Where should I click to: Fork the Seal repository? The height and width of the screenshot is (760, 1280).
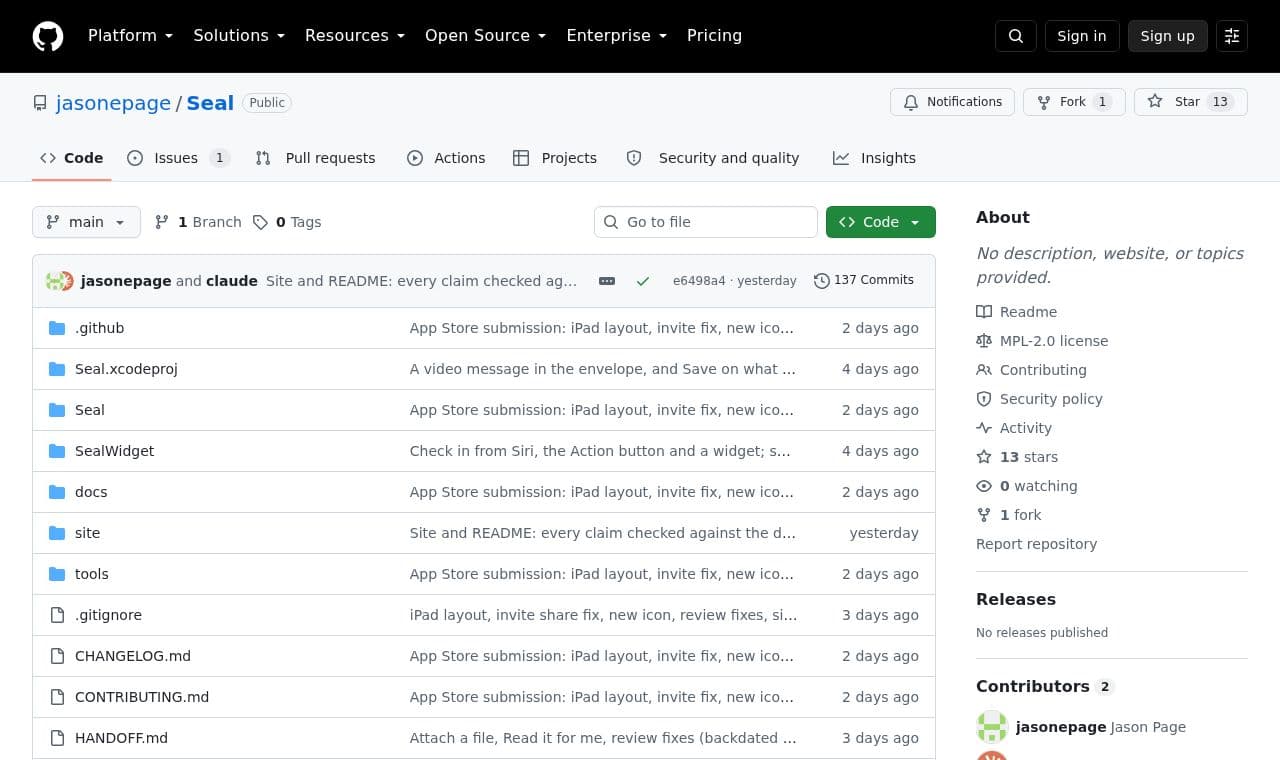coord(1074,102)
